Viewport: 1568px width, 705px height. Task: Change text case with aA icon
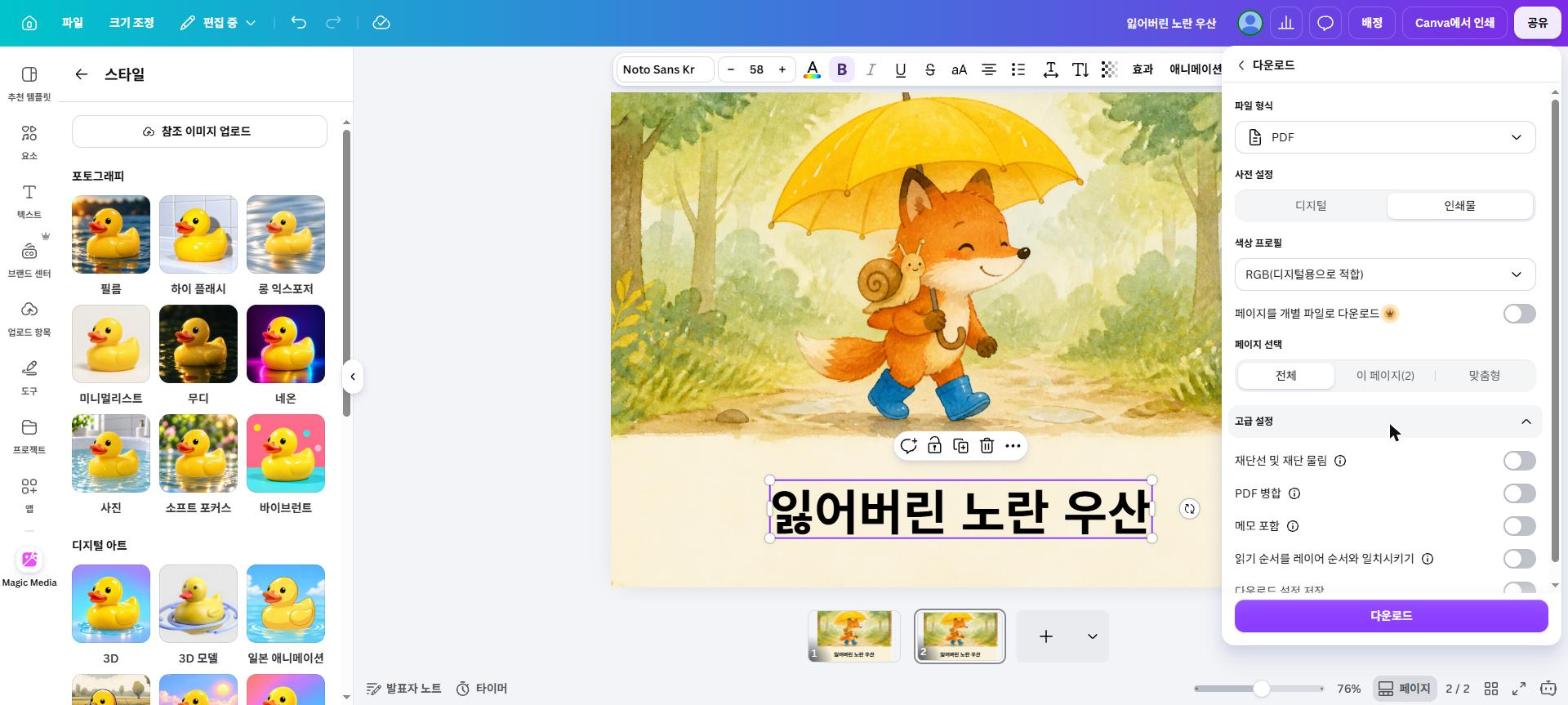tap(959, 69)
